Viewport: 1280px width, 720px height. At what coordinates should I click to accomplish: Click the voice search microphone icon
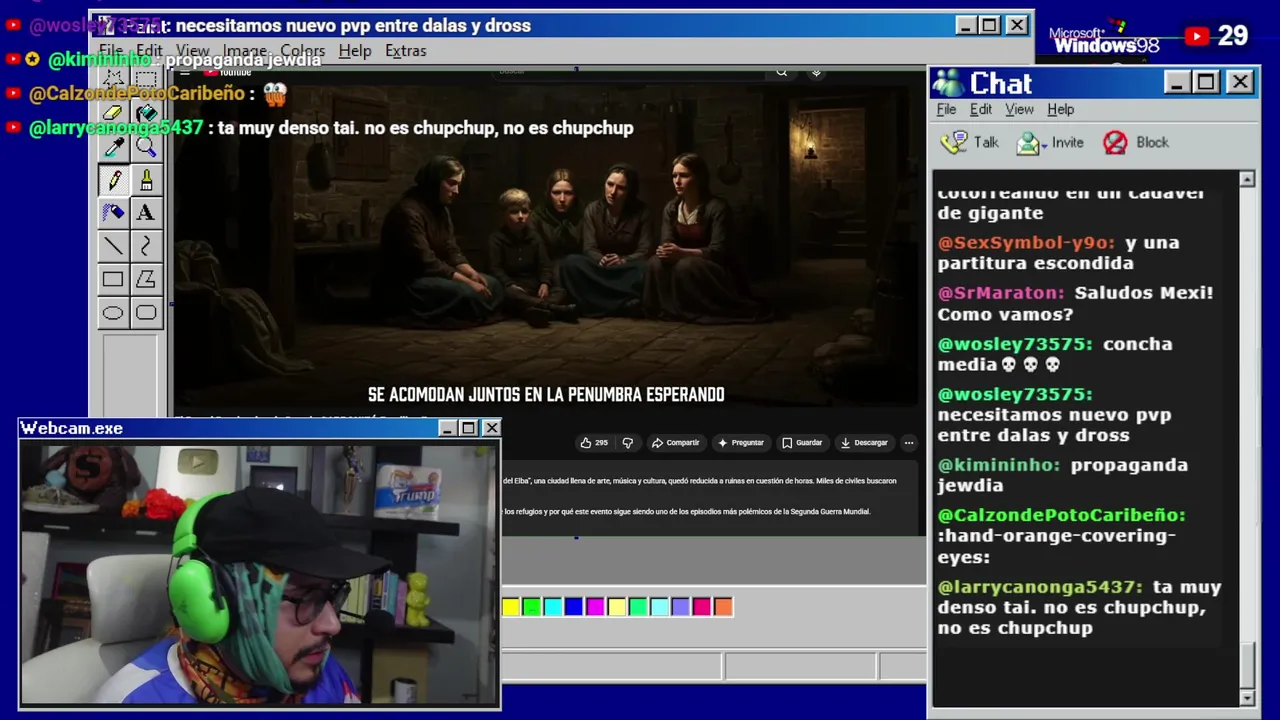point(816,71)
